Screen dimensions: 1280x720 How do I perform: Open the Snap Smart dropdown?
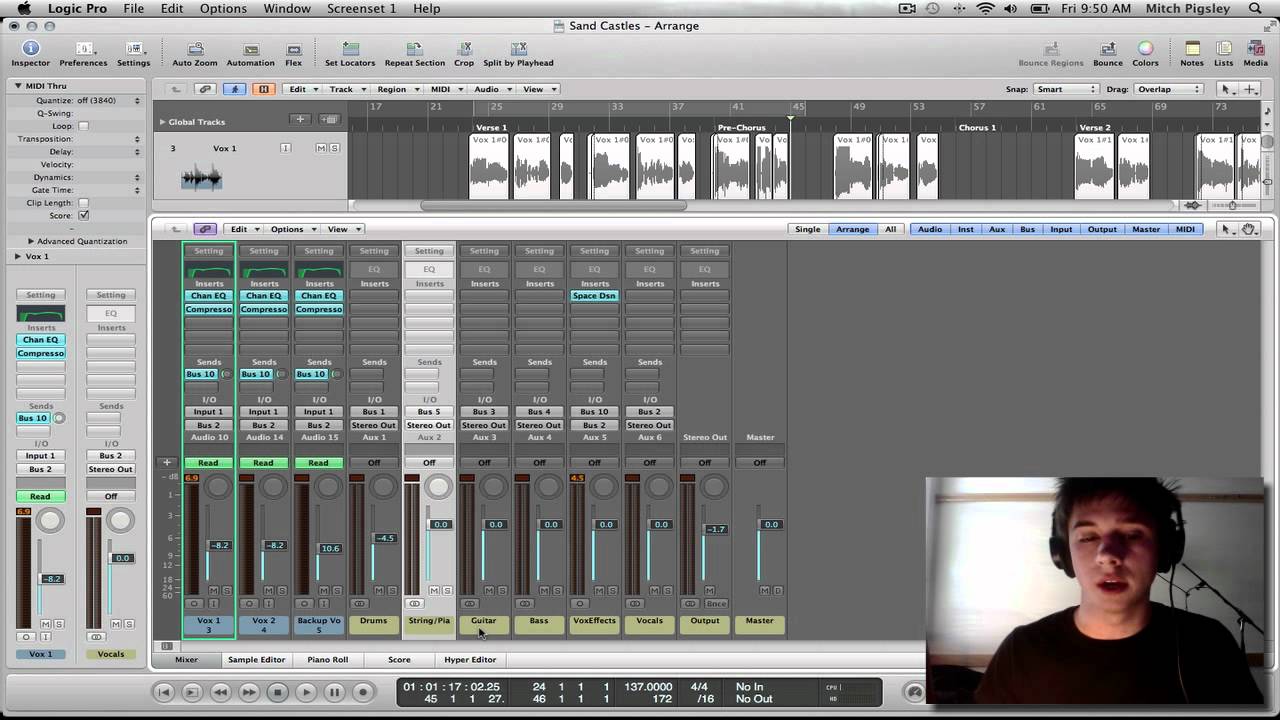(1065, 89)
